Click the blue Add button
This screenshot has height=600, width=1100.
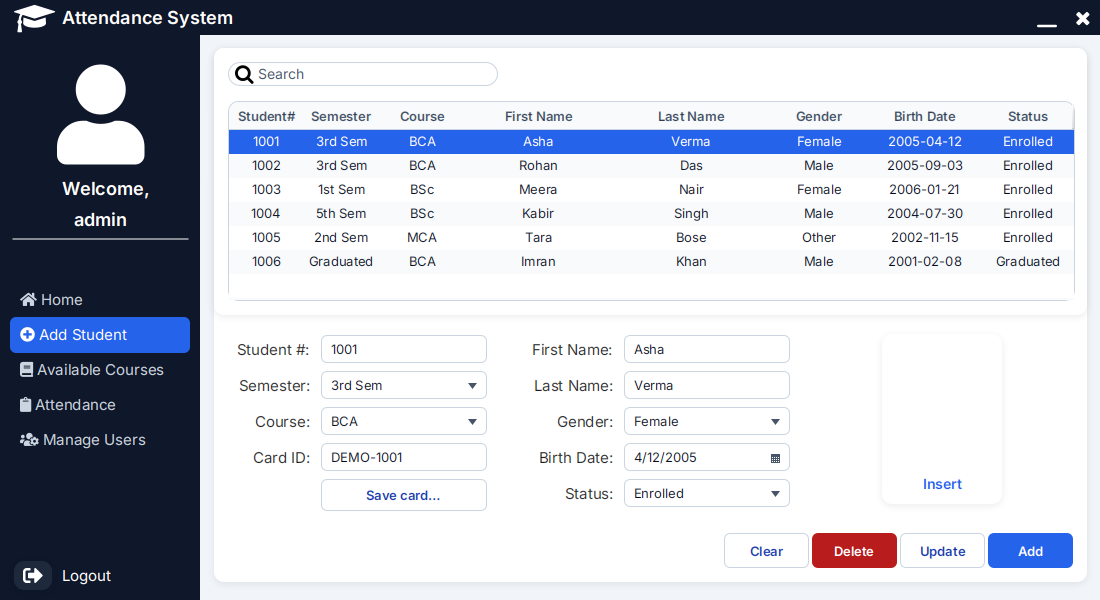tap(1030, 551)
